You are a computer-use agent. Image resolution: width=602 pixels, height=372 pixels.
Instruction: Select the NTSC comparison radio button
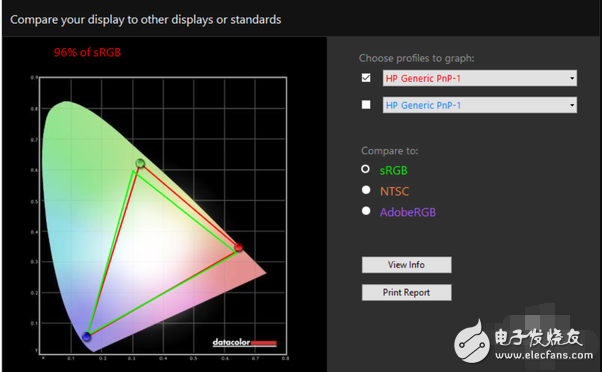[x=366, y=190]
